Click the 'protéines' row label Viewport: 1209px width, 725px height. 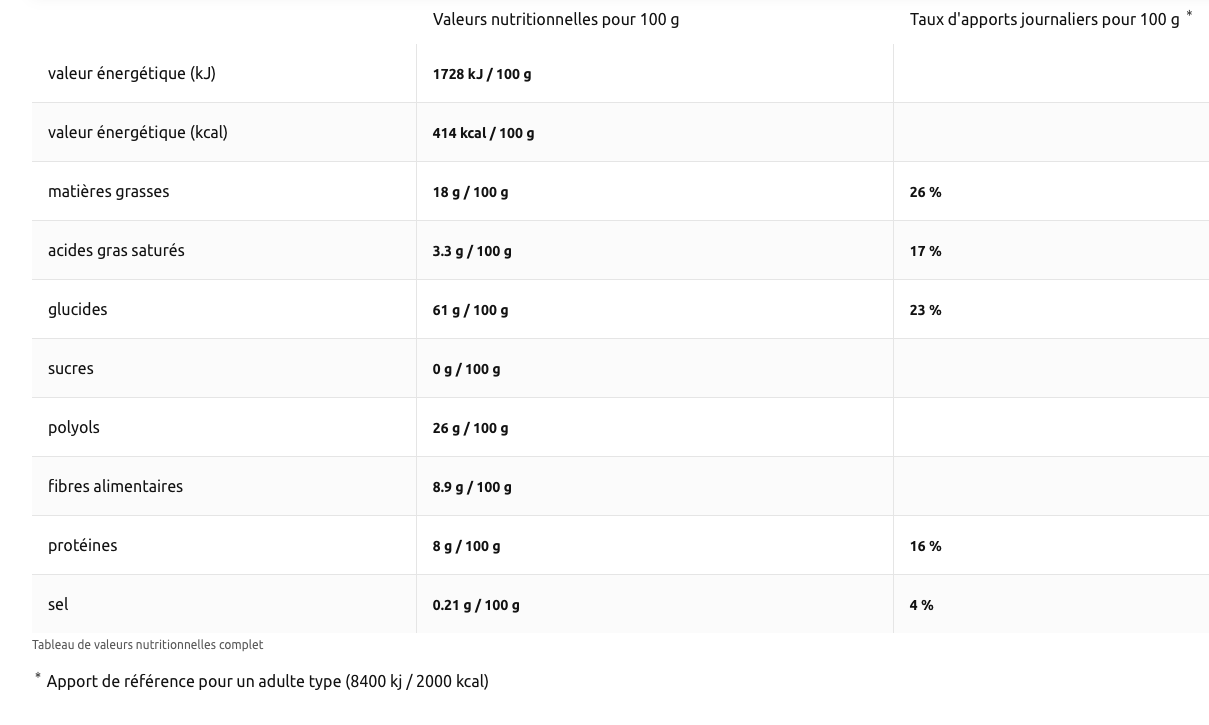[82, 545]
